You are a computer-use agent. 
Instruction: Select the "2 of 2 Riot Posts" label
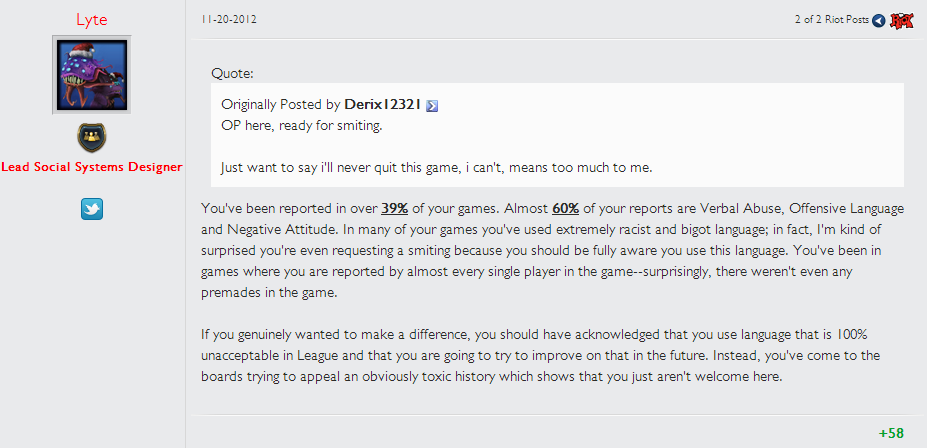tap(832, 20)
